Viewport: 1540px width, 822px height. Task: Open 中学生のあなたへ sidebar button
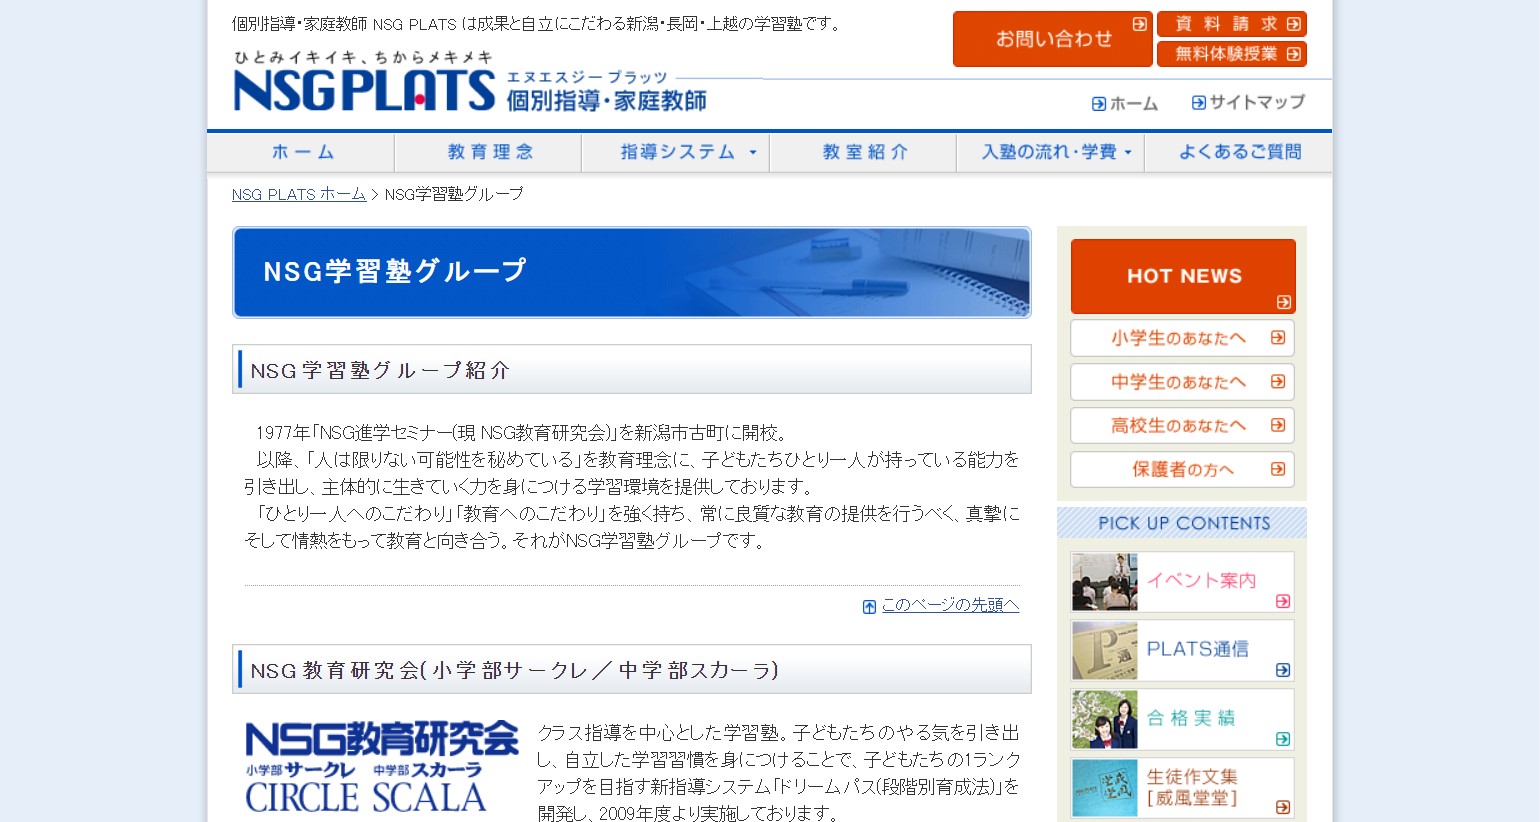pyautogui.click(x=1182, y=382)
